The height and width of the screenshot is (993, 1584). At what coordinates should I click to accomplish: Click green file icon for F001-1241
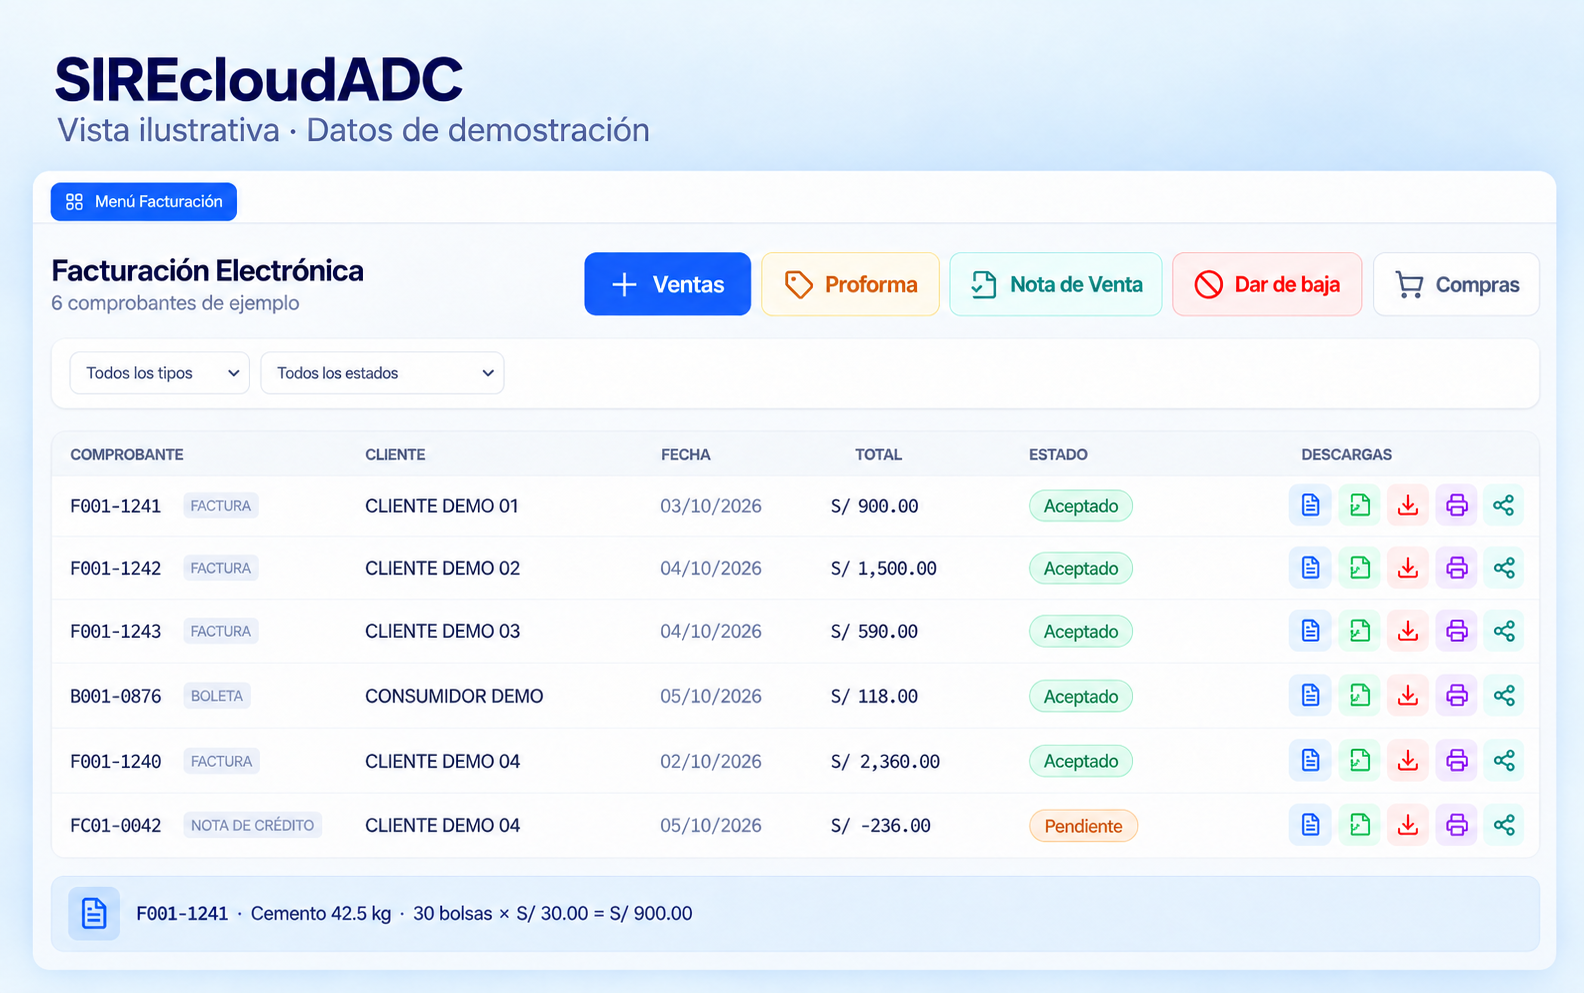pos(1359,505)
